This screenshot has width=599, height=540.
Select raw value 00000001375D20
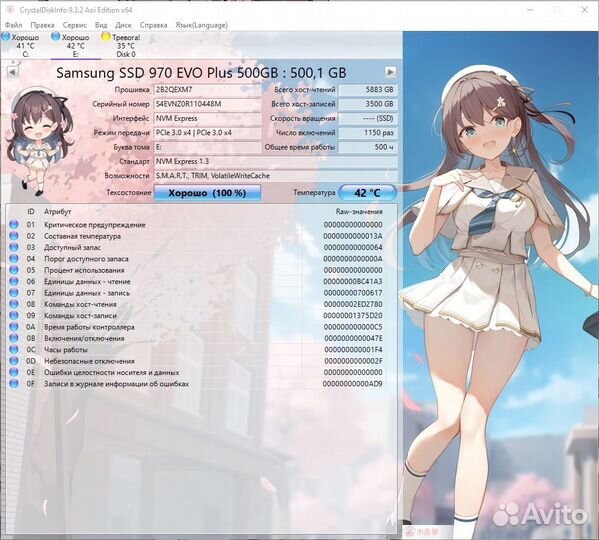[353, 315]
